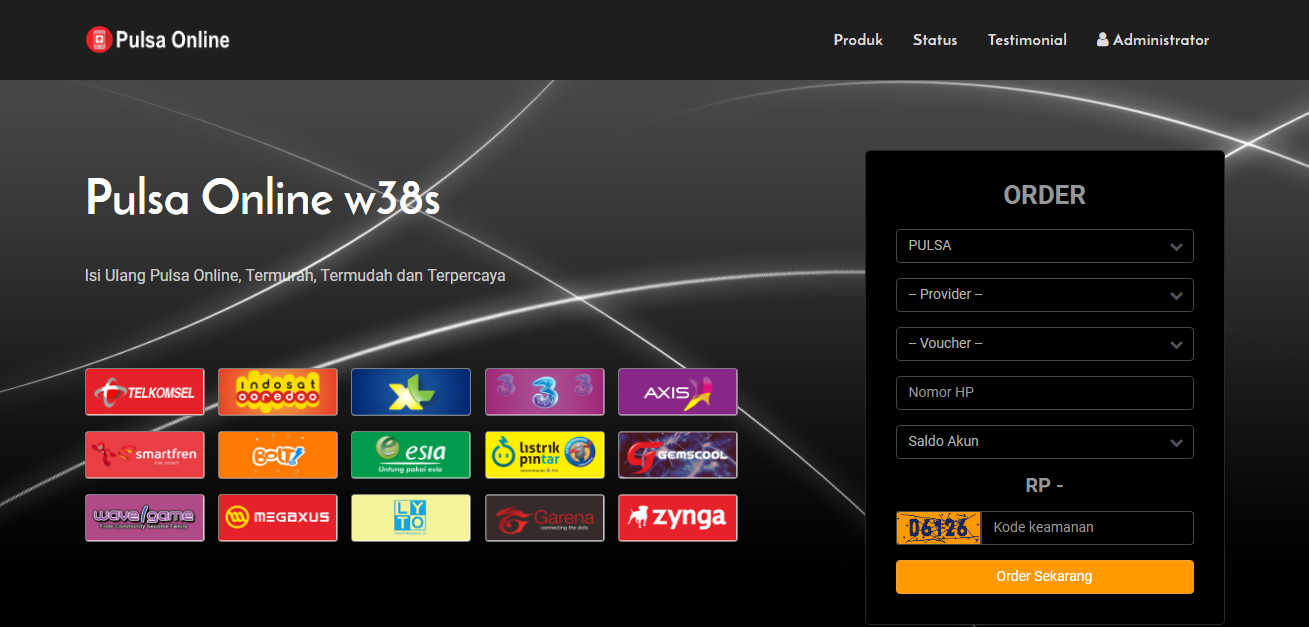
Task: Go to the Status page
Action: [935, 40]
